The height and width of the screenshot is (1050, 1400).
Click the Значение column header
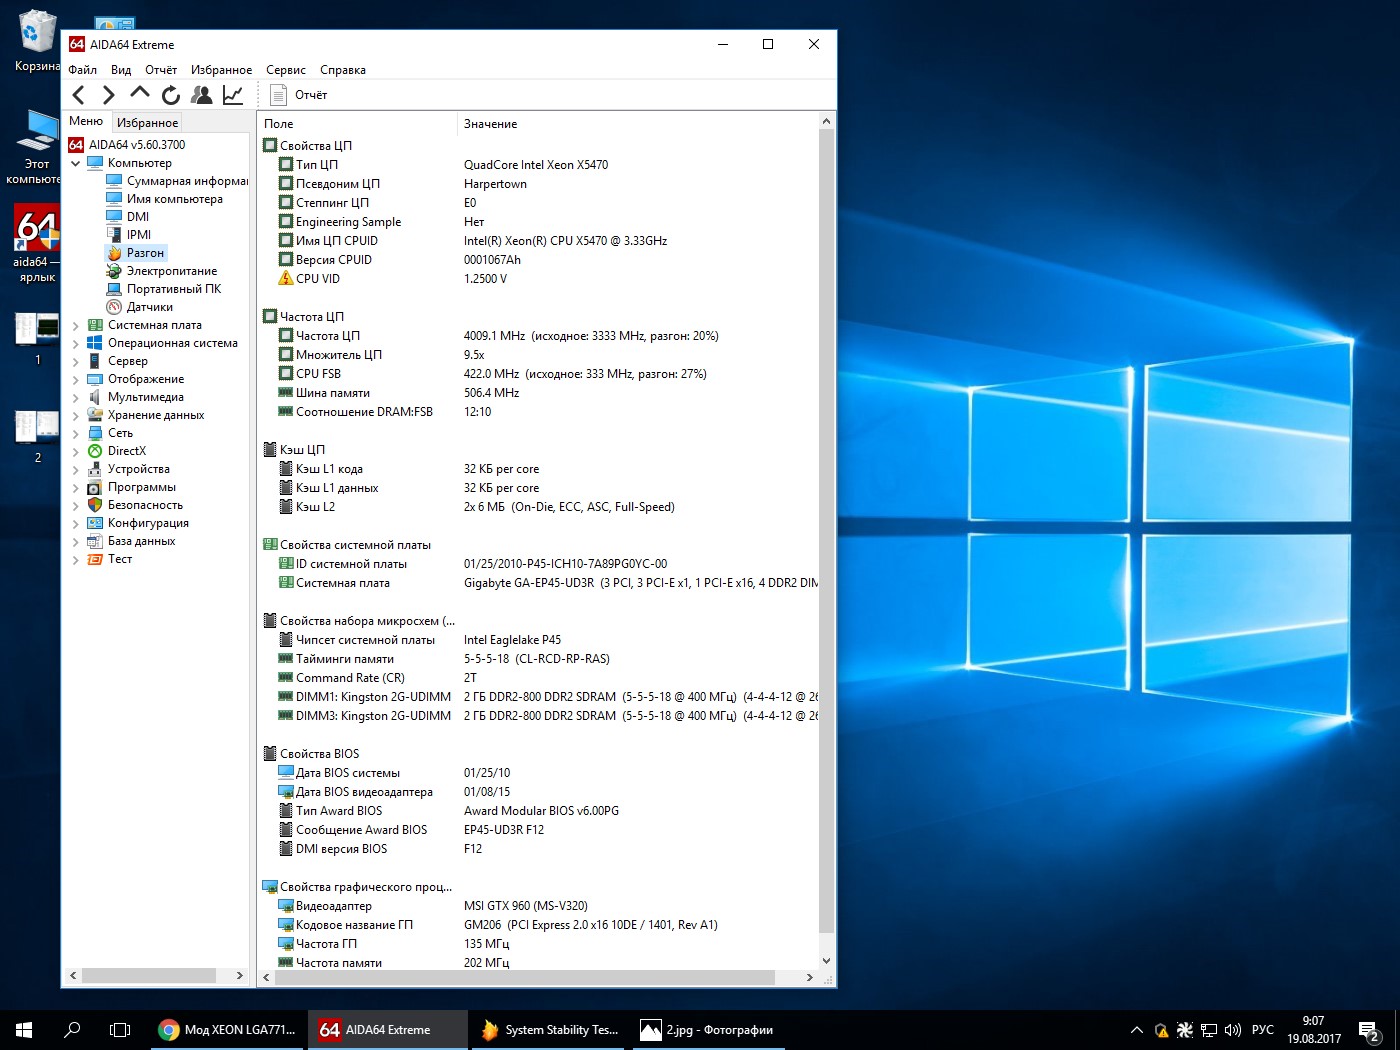click(490, 124)
